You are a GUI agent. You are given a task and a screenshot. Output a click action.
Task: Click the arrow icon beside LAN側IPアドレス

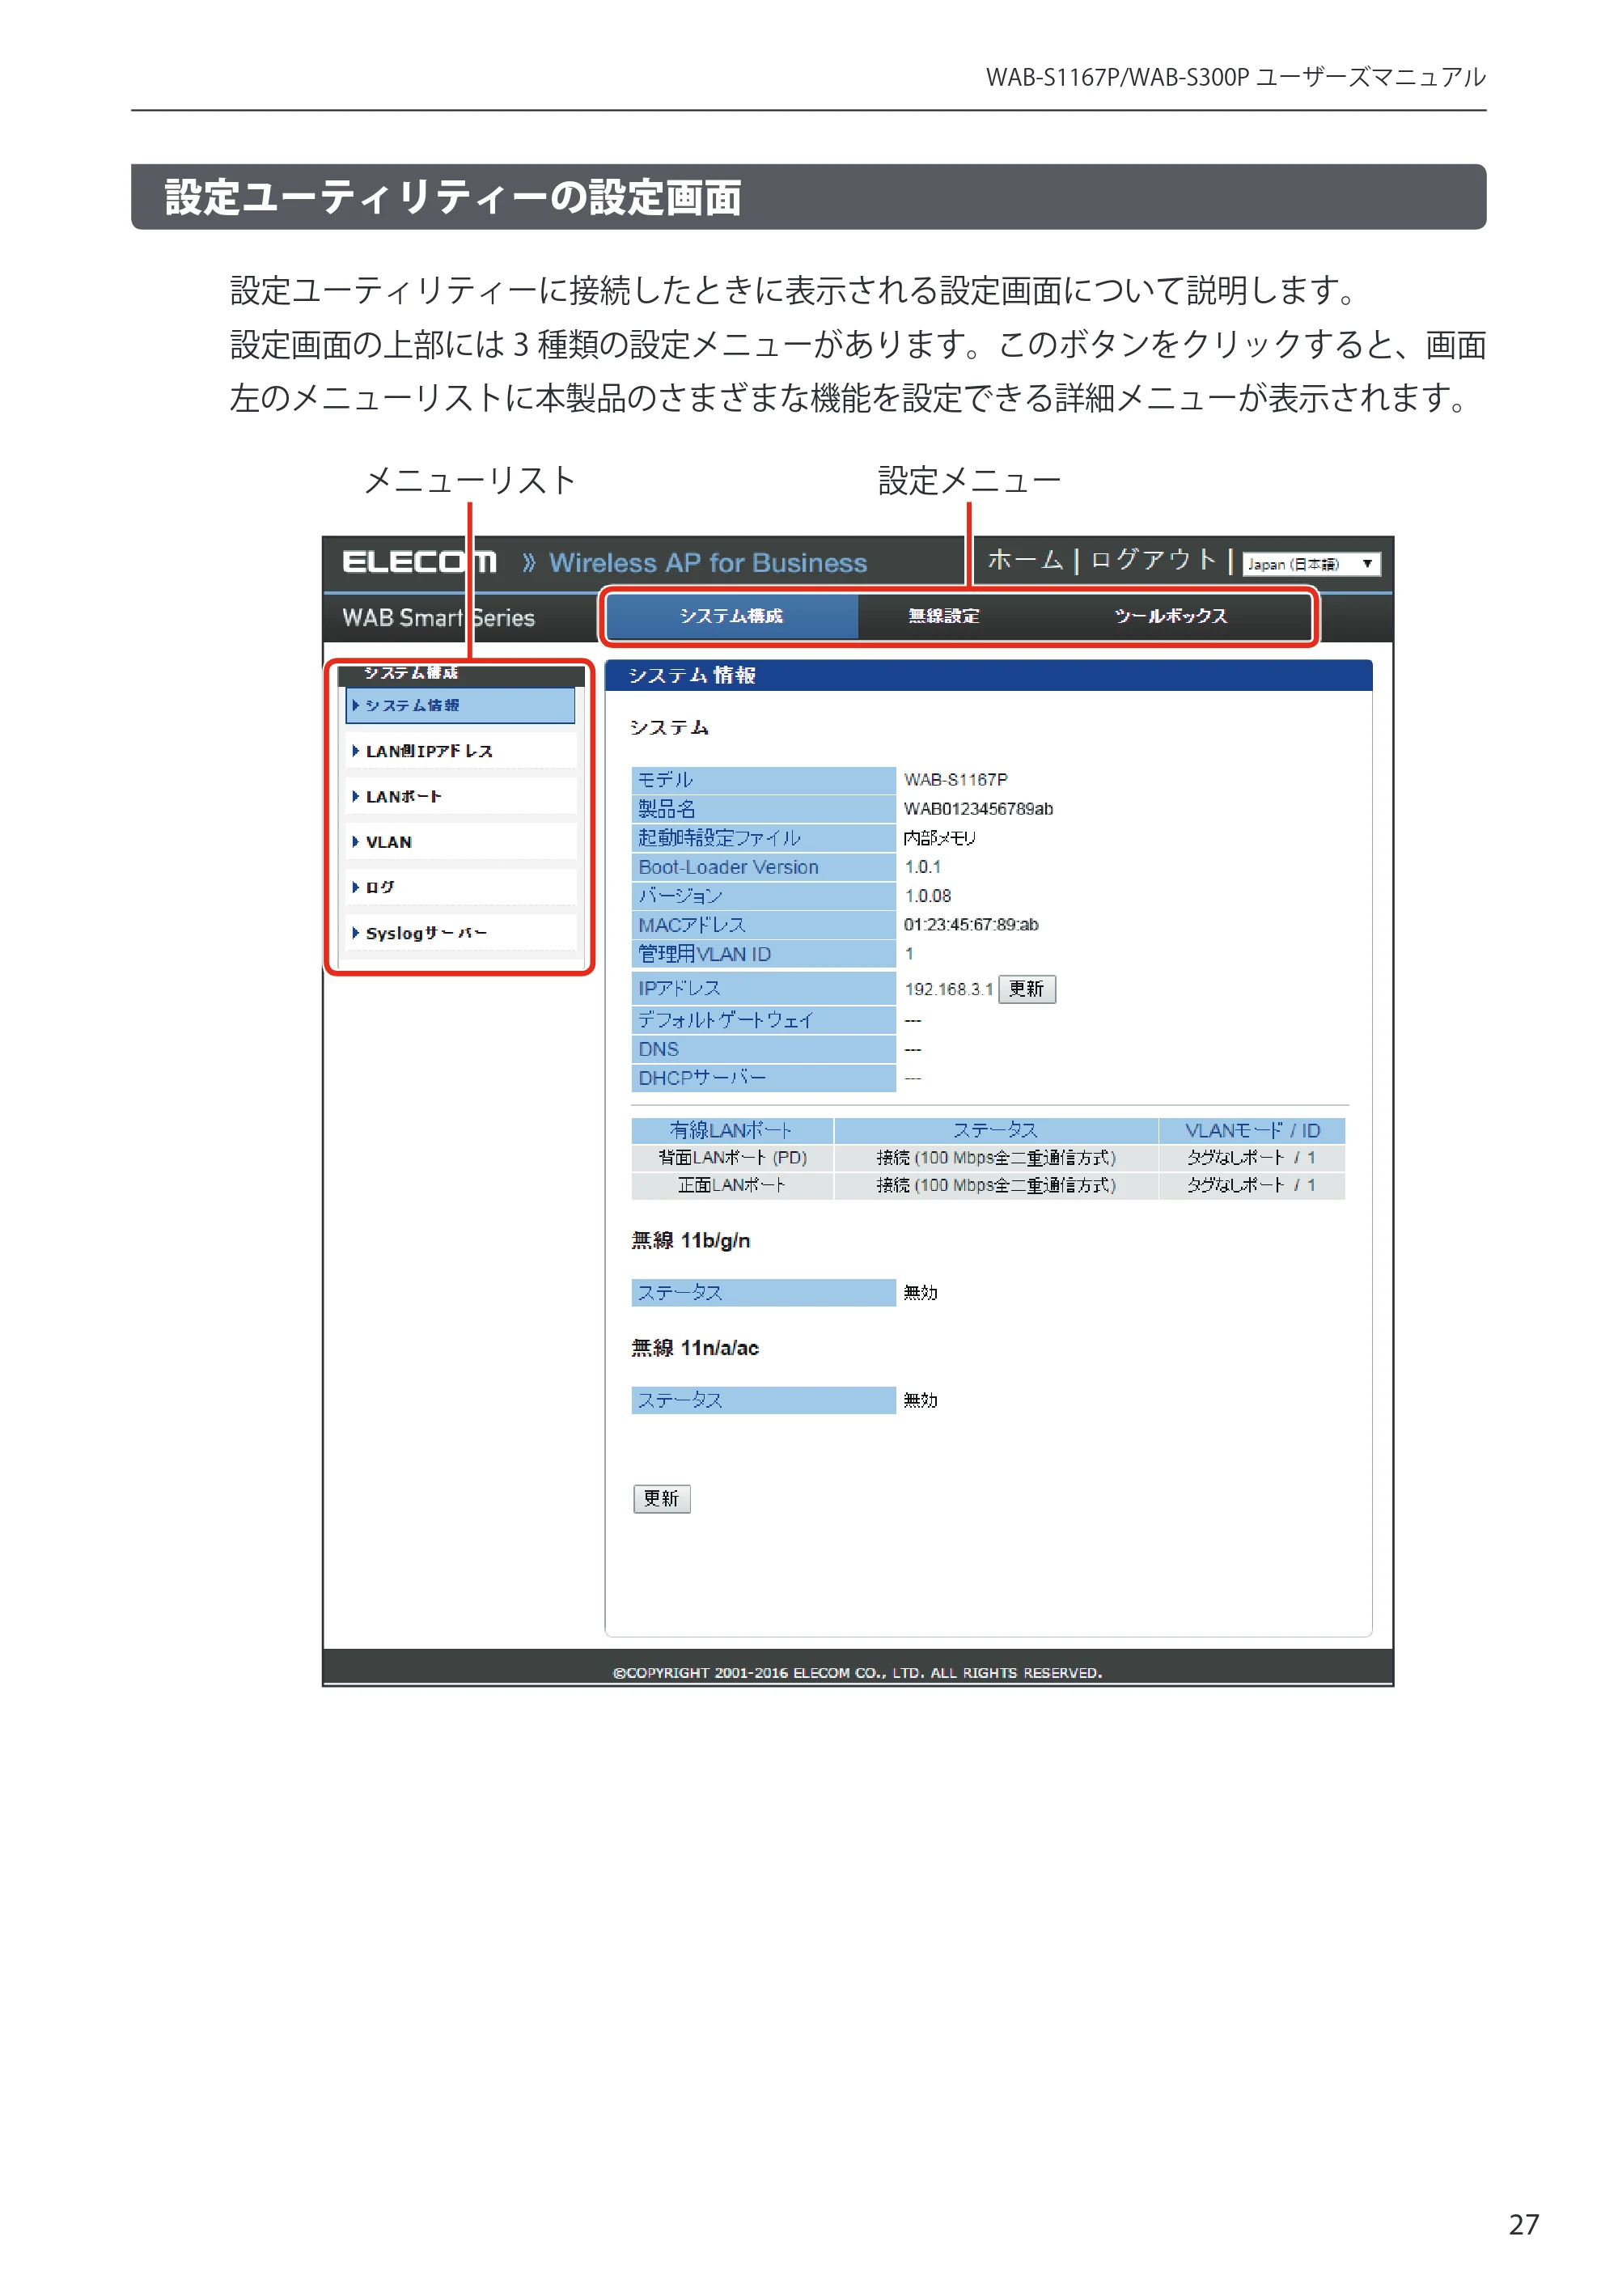pos(355,751)
